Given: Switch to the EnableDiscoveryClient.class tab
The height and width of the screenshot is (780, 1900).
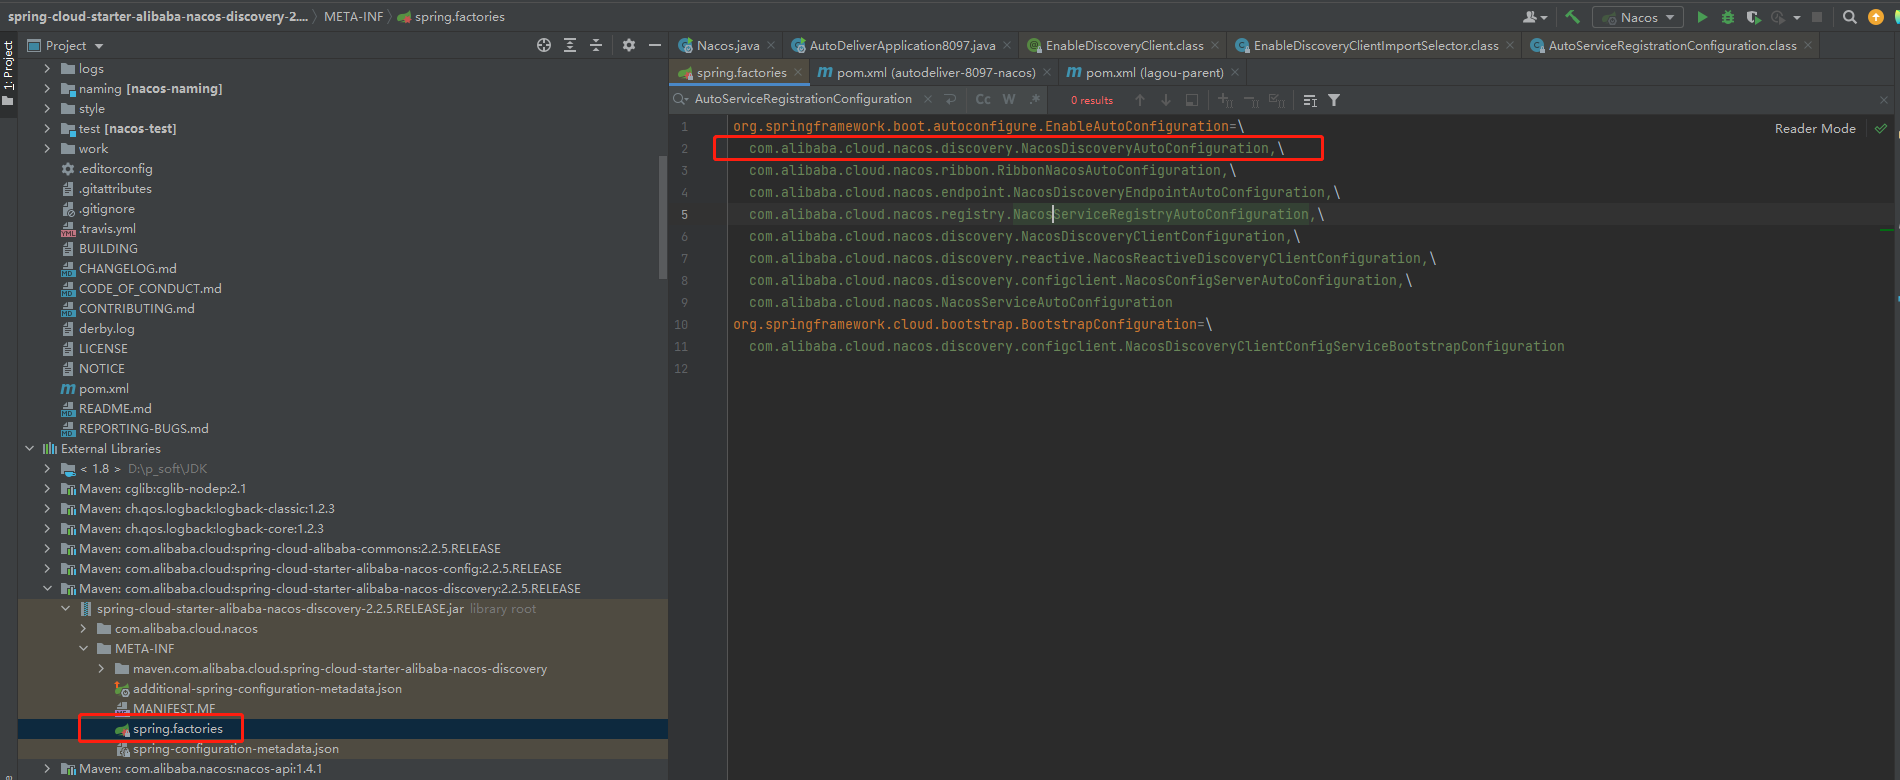Looking at the screenshot, I should (x=1123, y=46).
